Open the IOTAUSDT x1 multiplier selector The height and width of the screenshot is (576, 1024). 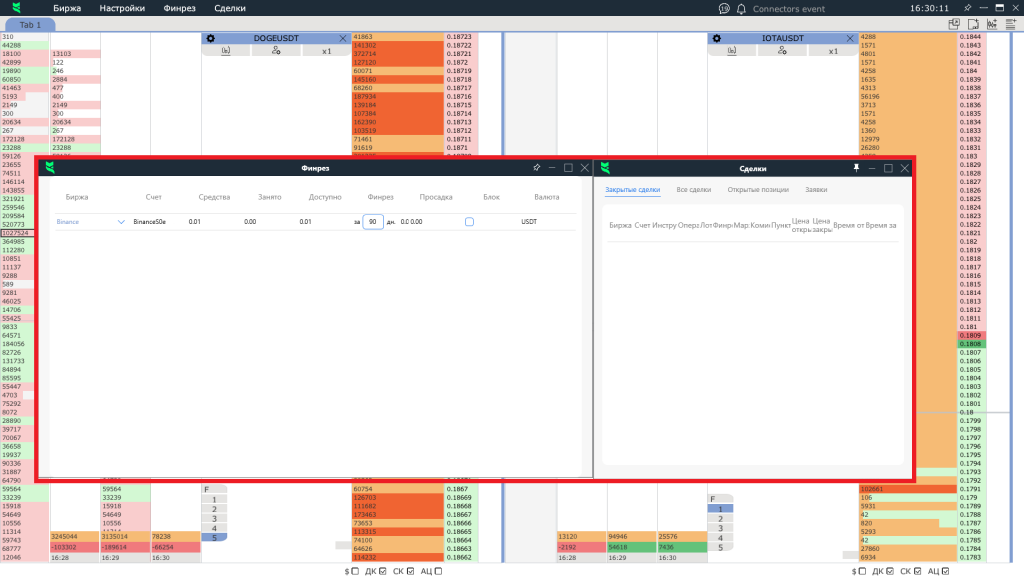coord(832,51)
